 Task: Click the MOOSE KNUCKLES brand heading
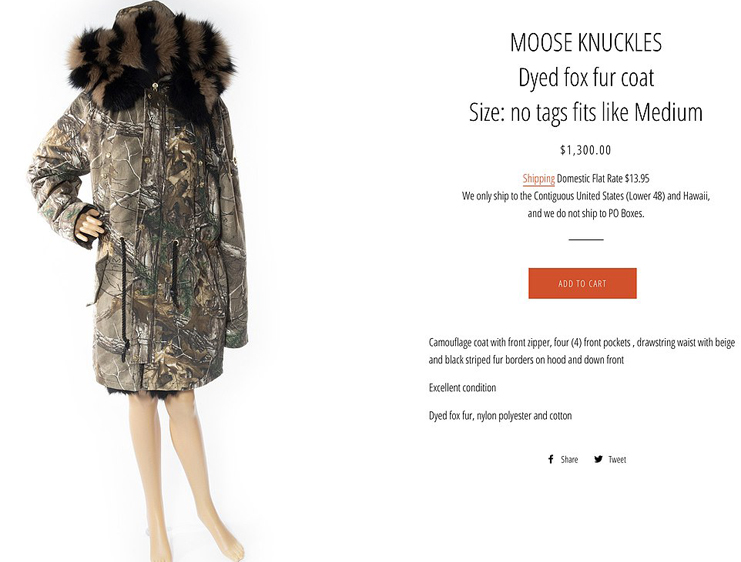coord(586,42)
